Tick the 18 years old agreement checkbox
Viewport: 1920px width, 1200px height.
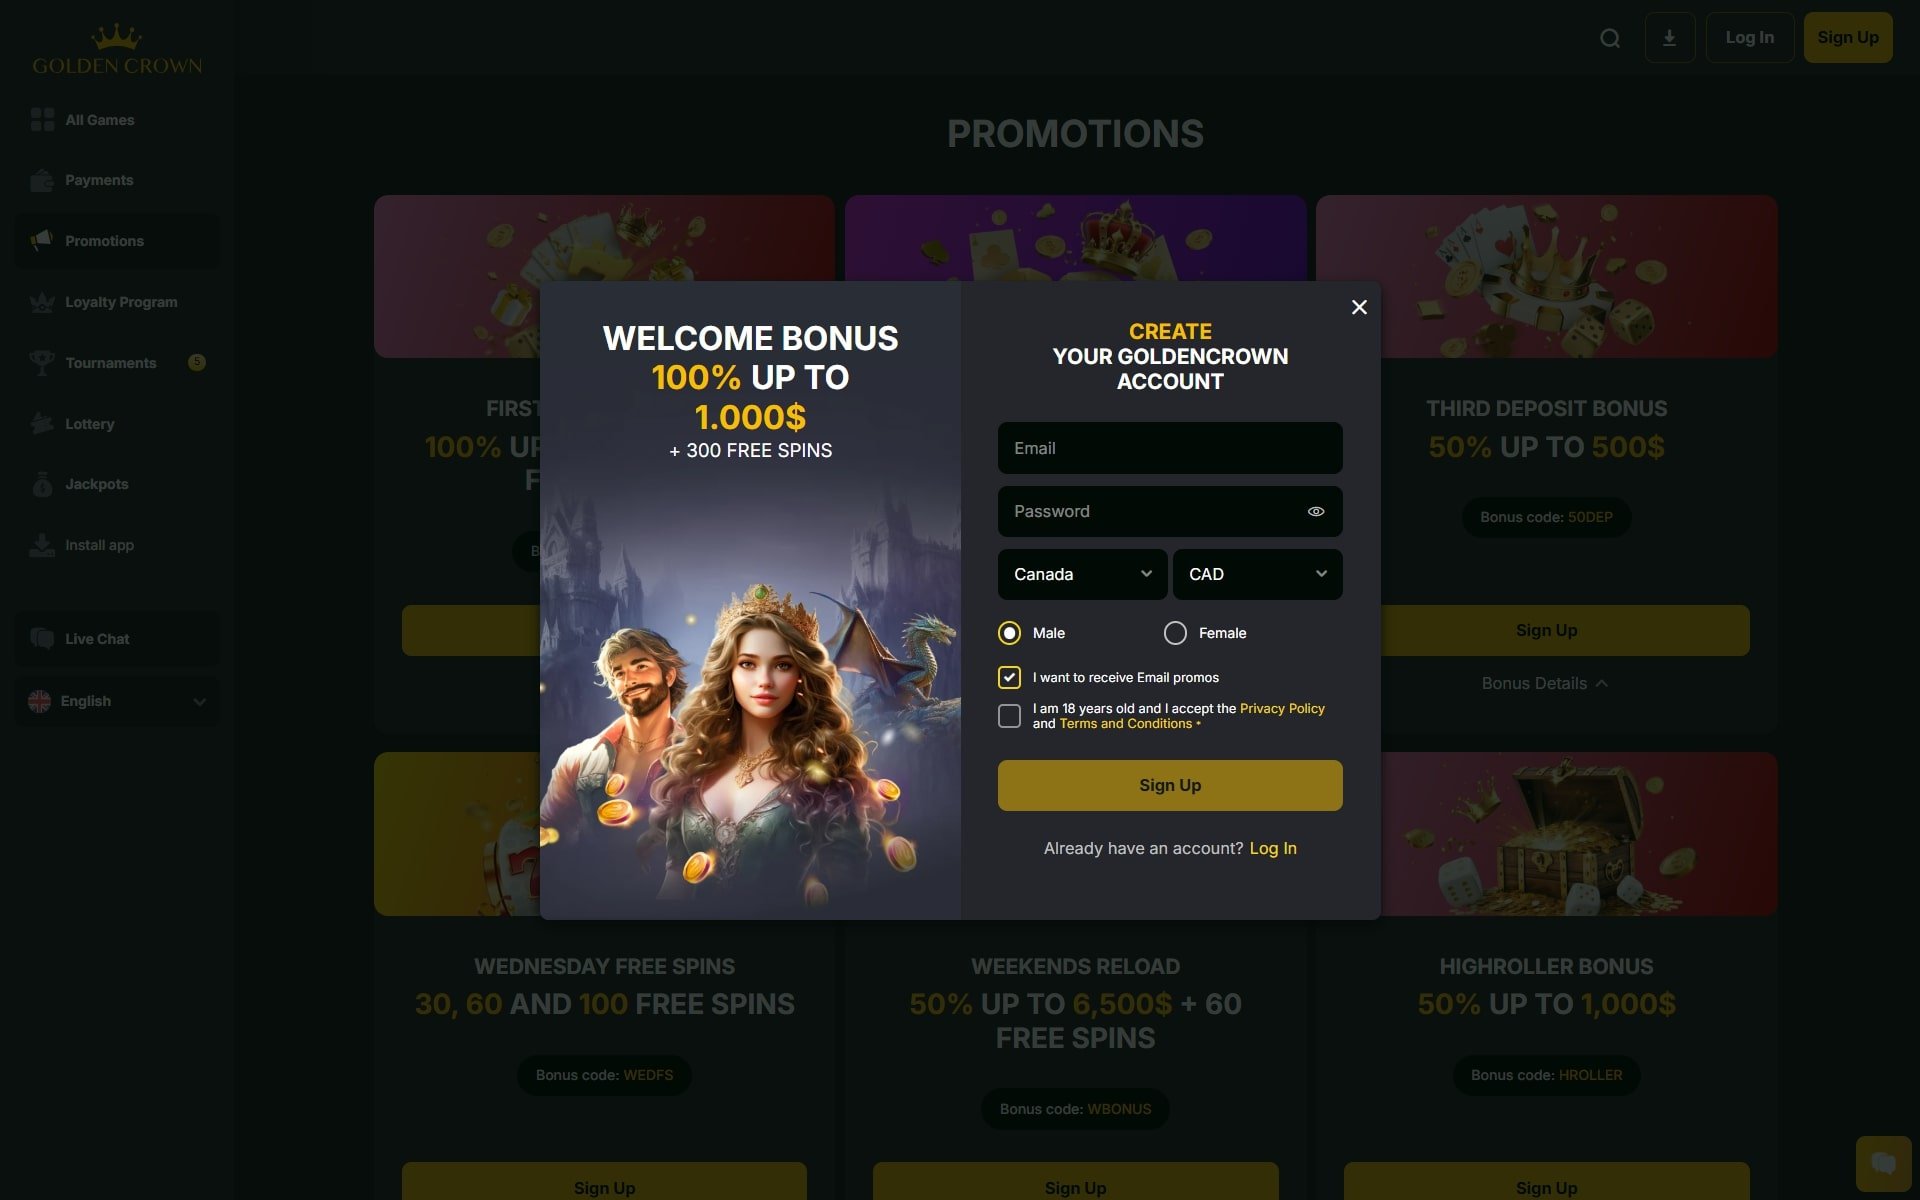click(x=1009, y=716)
